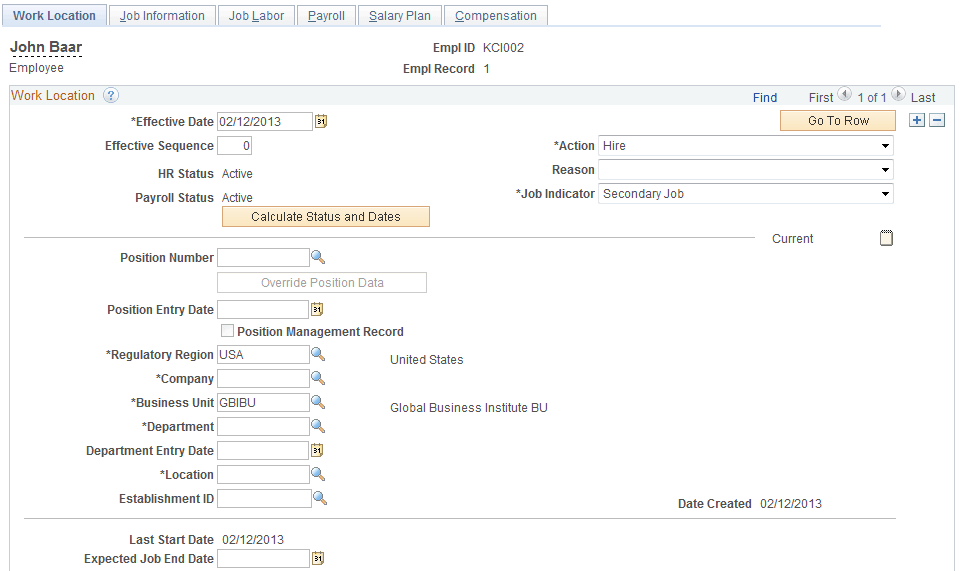Click the Regulatory Region field
The width and height of the screenshot is (964, 571).
tap(263, 355)
